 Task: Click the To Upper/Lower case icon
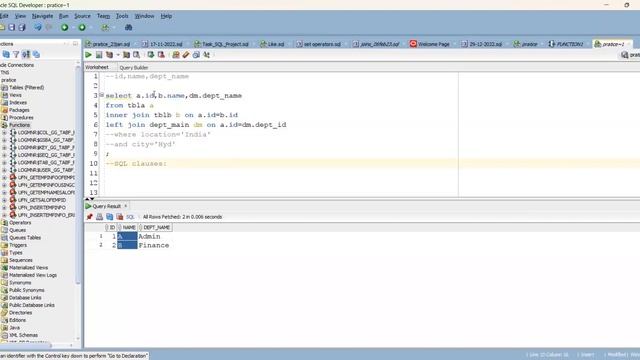click(207, 55)
